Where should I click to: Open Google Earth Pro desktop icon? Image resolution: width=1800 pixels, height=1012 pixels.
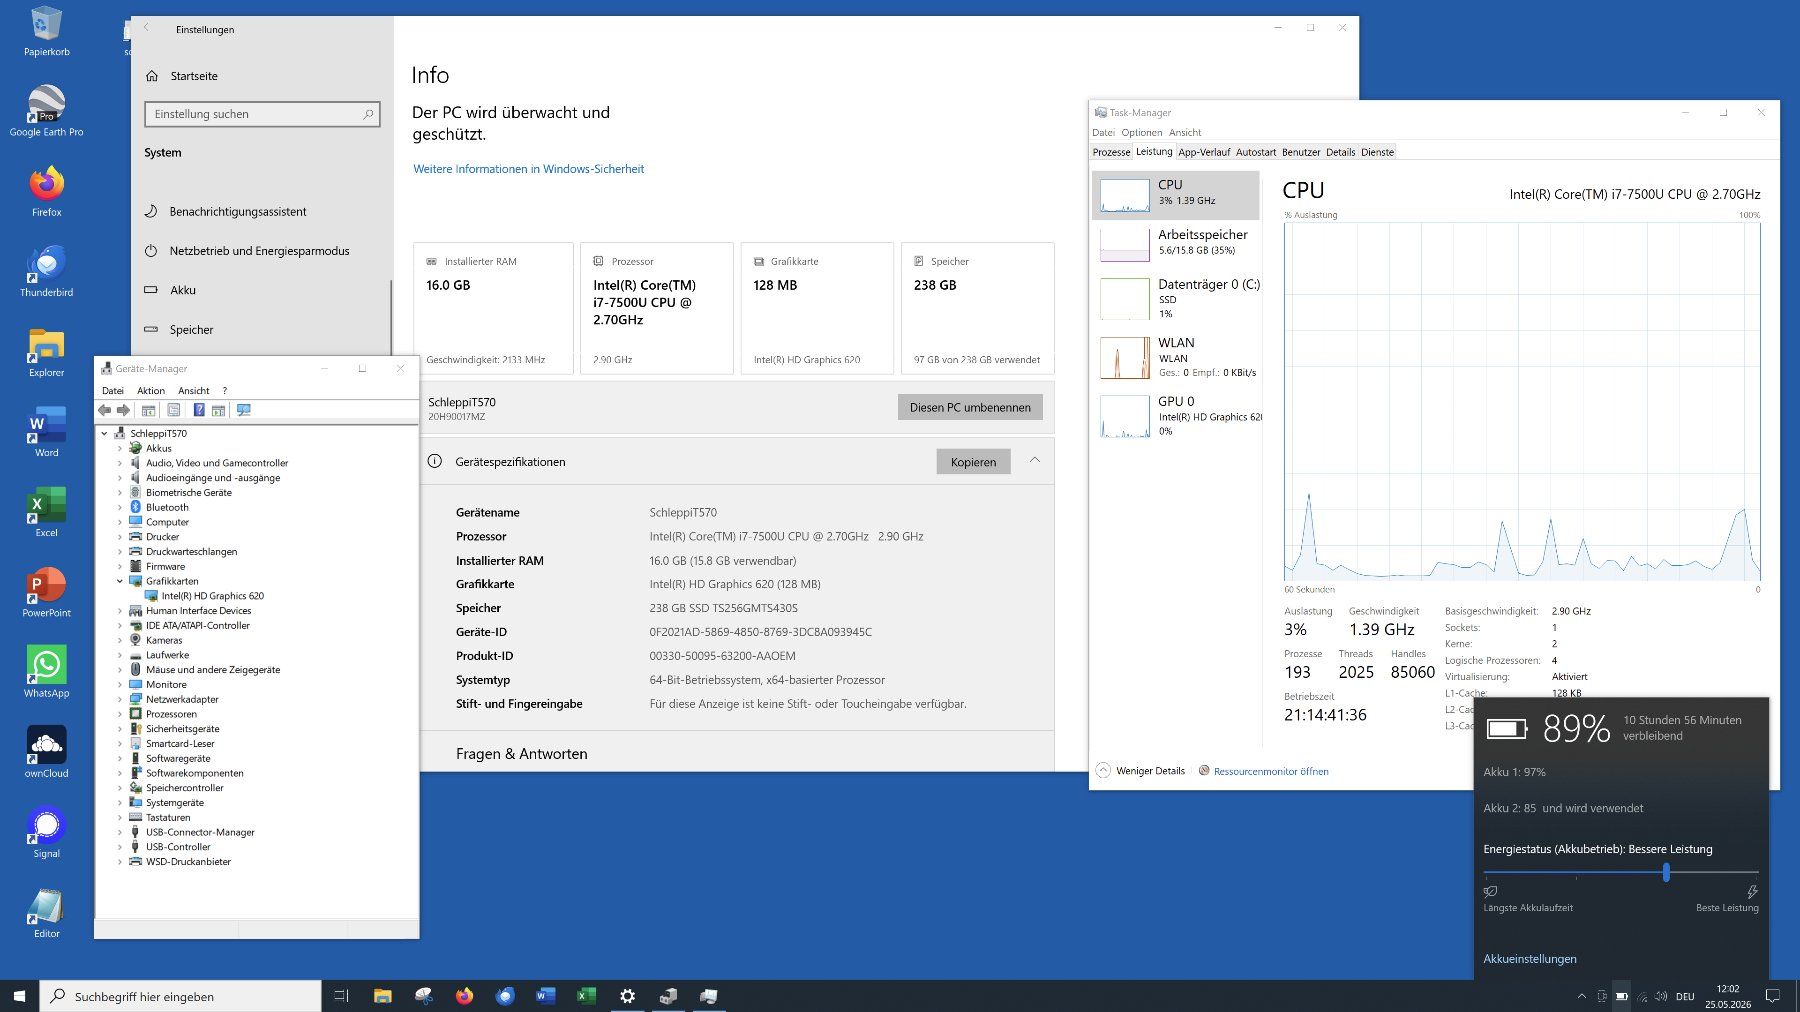coord(47,110)
